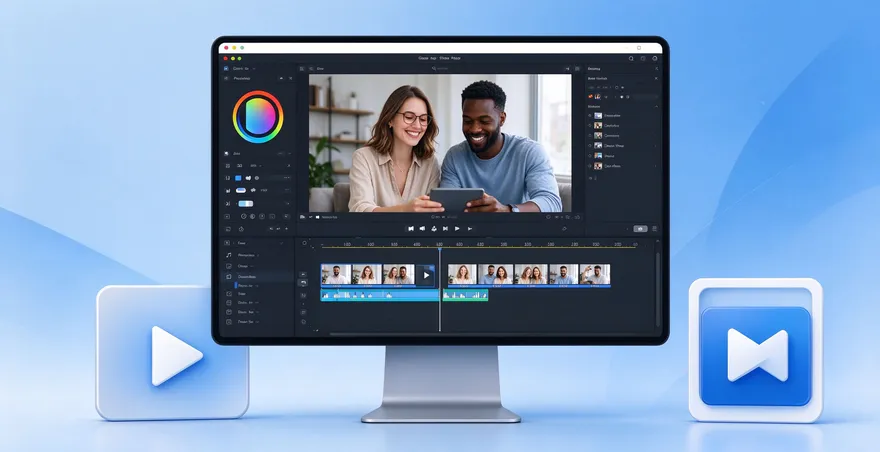Select the long blue audio clip on the timeline
The image size is (880, 452).
(380, 295)
